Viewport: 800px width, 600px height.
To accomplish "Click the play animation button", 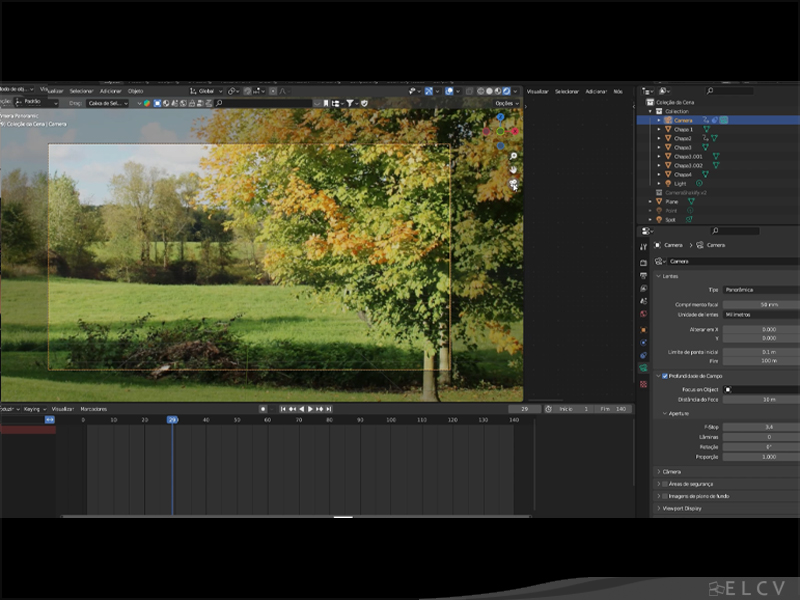I will click(x=311, y=409).
